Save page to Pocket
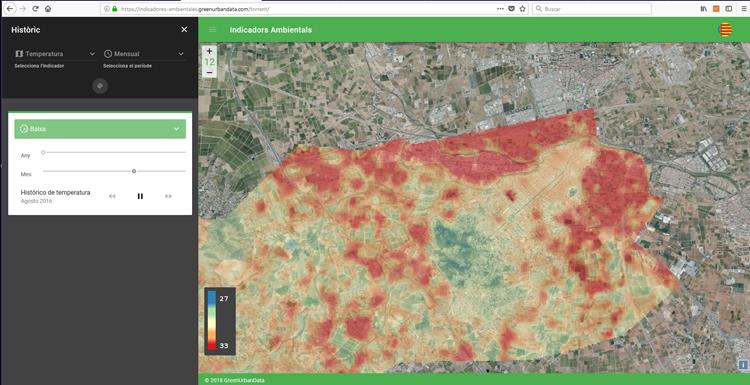 (511, 9)
